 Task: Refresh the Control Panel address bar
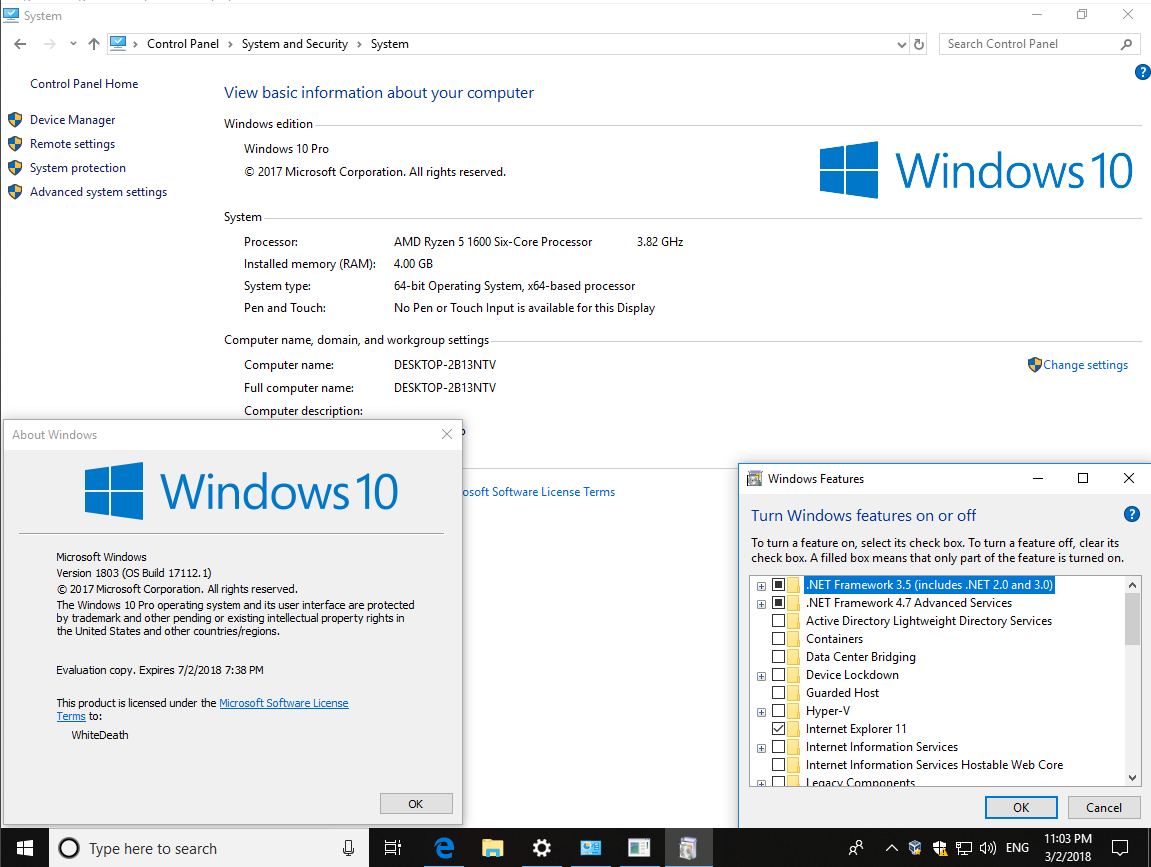(x=918, y=44)
